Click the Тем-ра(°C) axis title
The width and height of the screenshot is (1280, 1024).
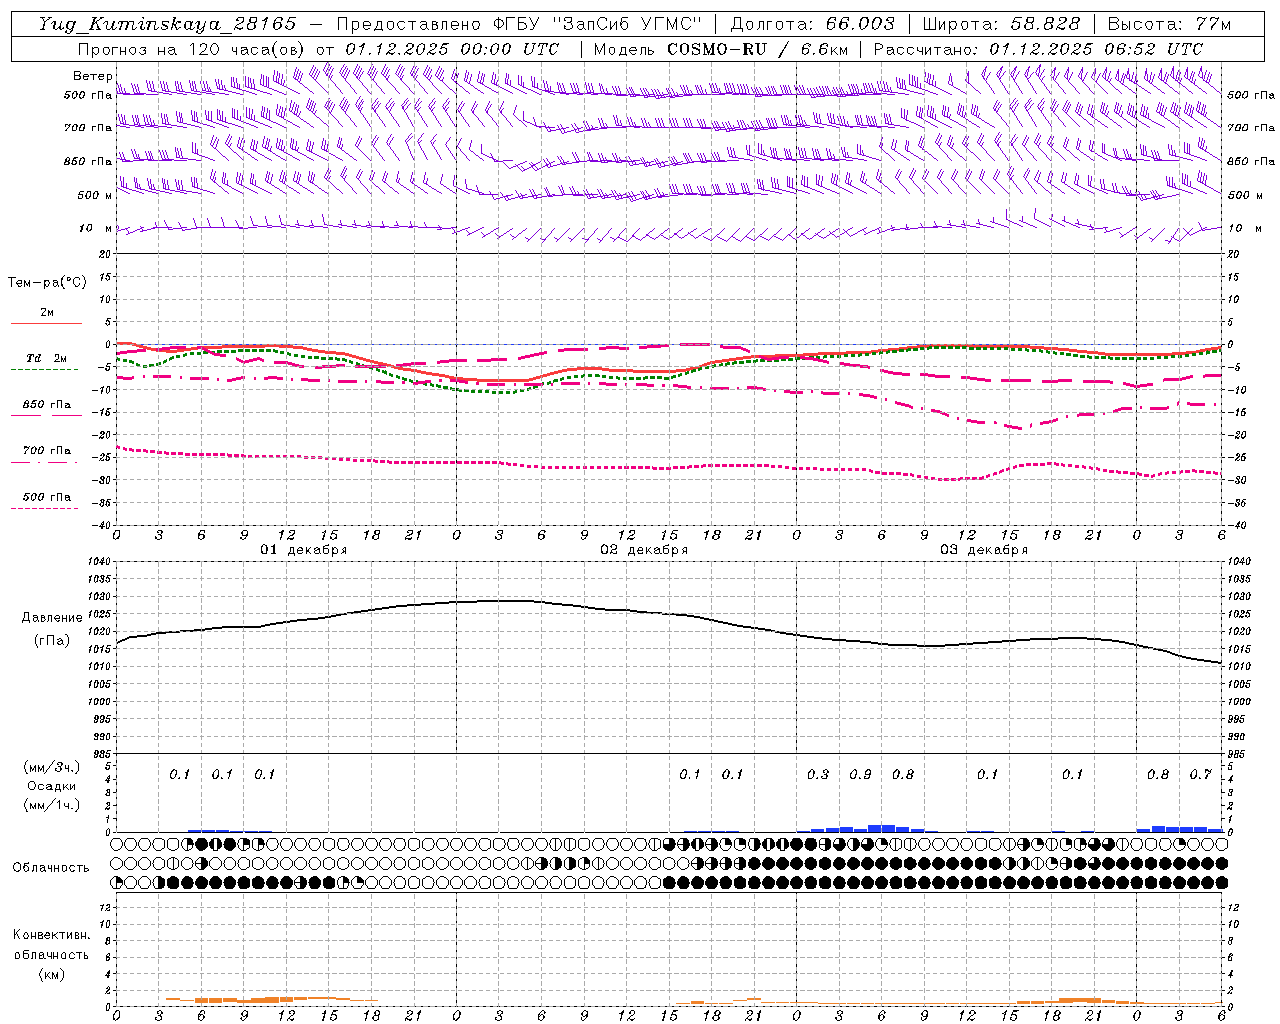(x=47, y=283)
